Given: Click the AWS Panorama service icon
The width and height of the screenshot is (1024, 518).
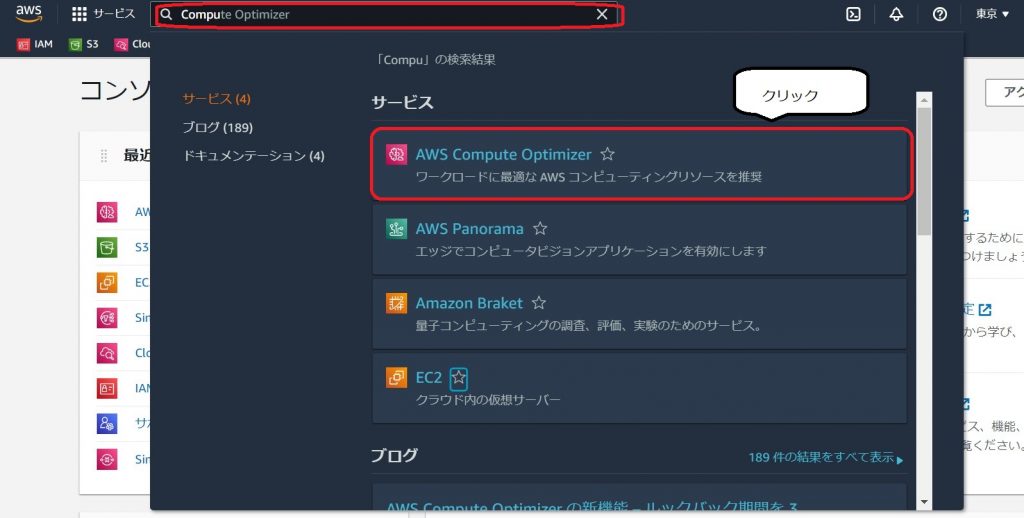Looking at the screenshot, I should coord(396,229).
